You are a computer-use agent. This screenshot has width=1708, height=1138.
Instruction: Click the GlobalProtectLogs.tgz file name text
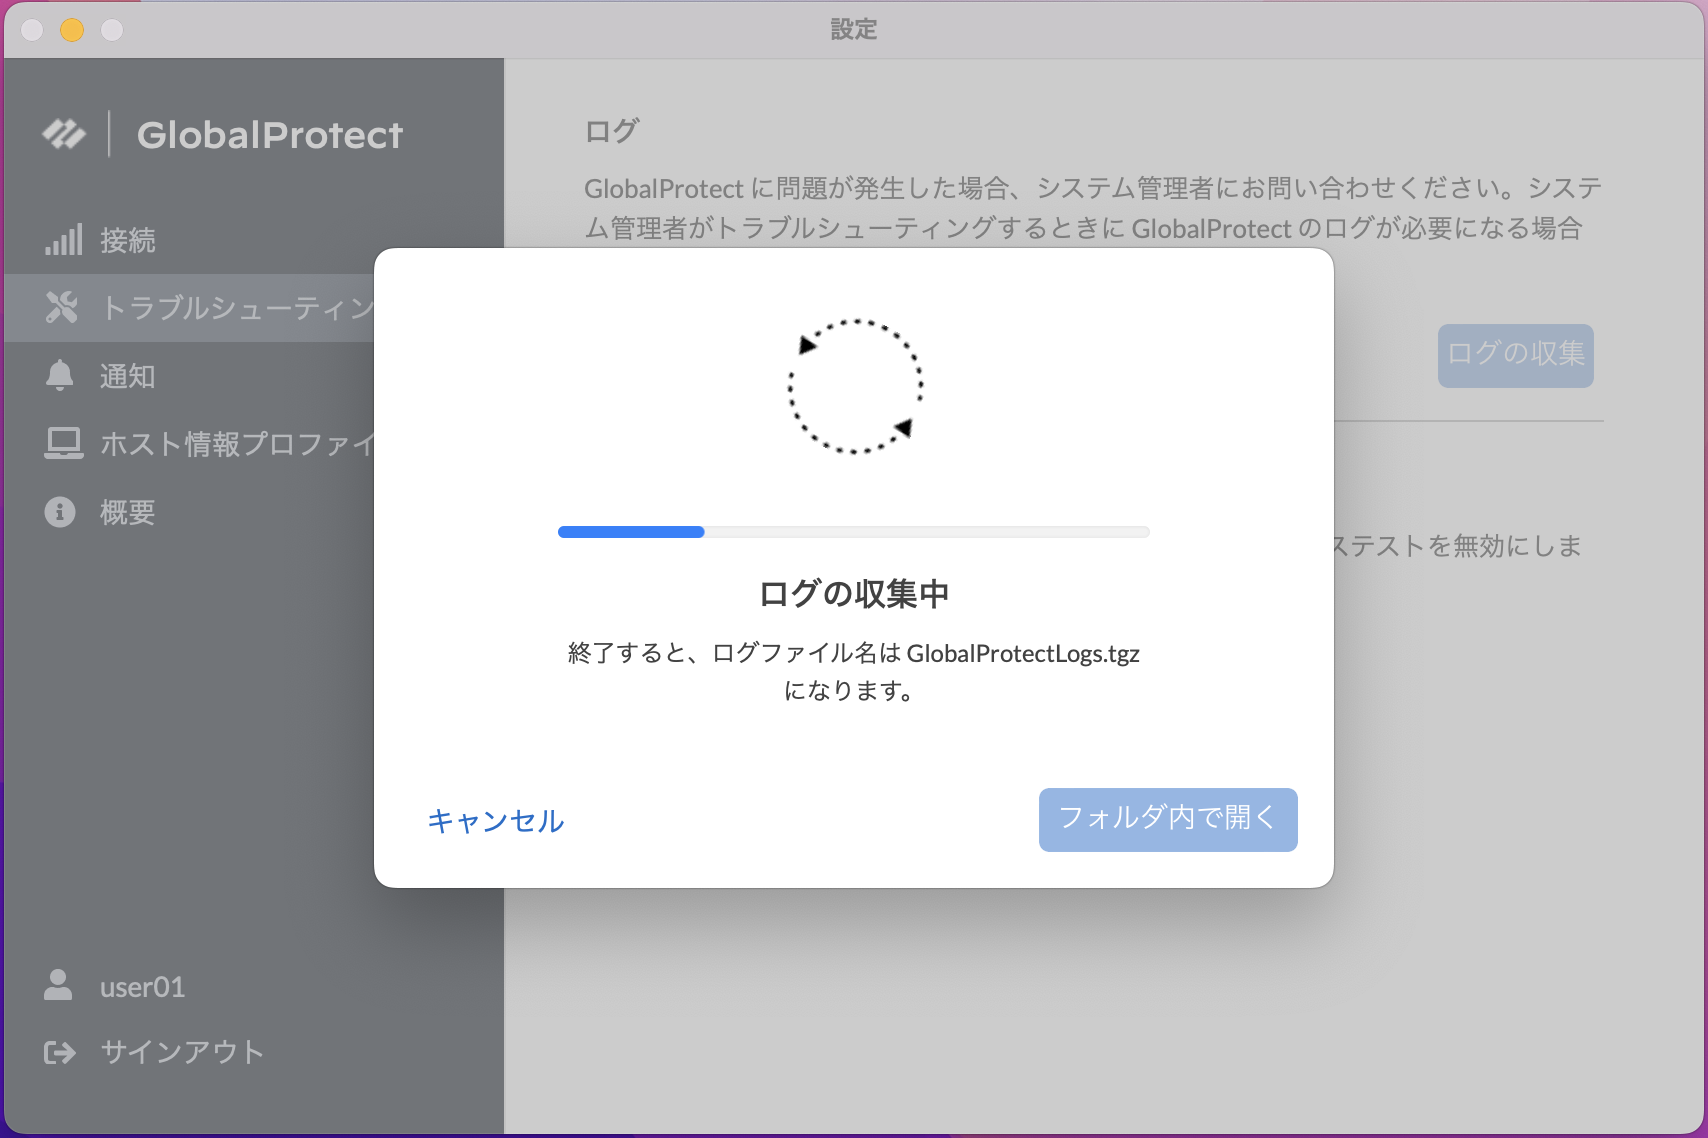point(1023,654)
